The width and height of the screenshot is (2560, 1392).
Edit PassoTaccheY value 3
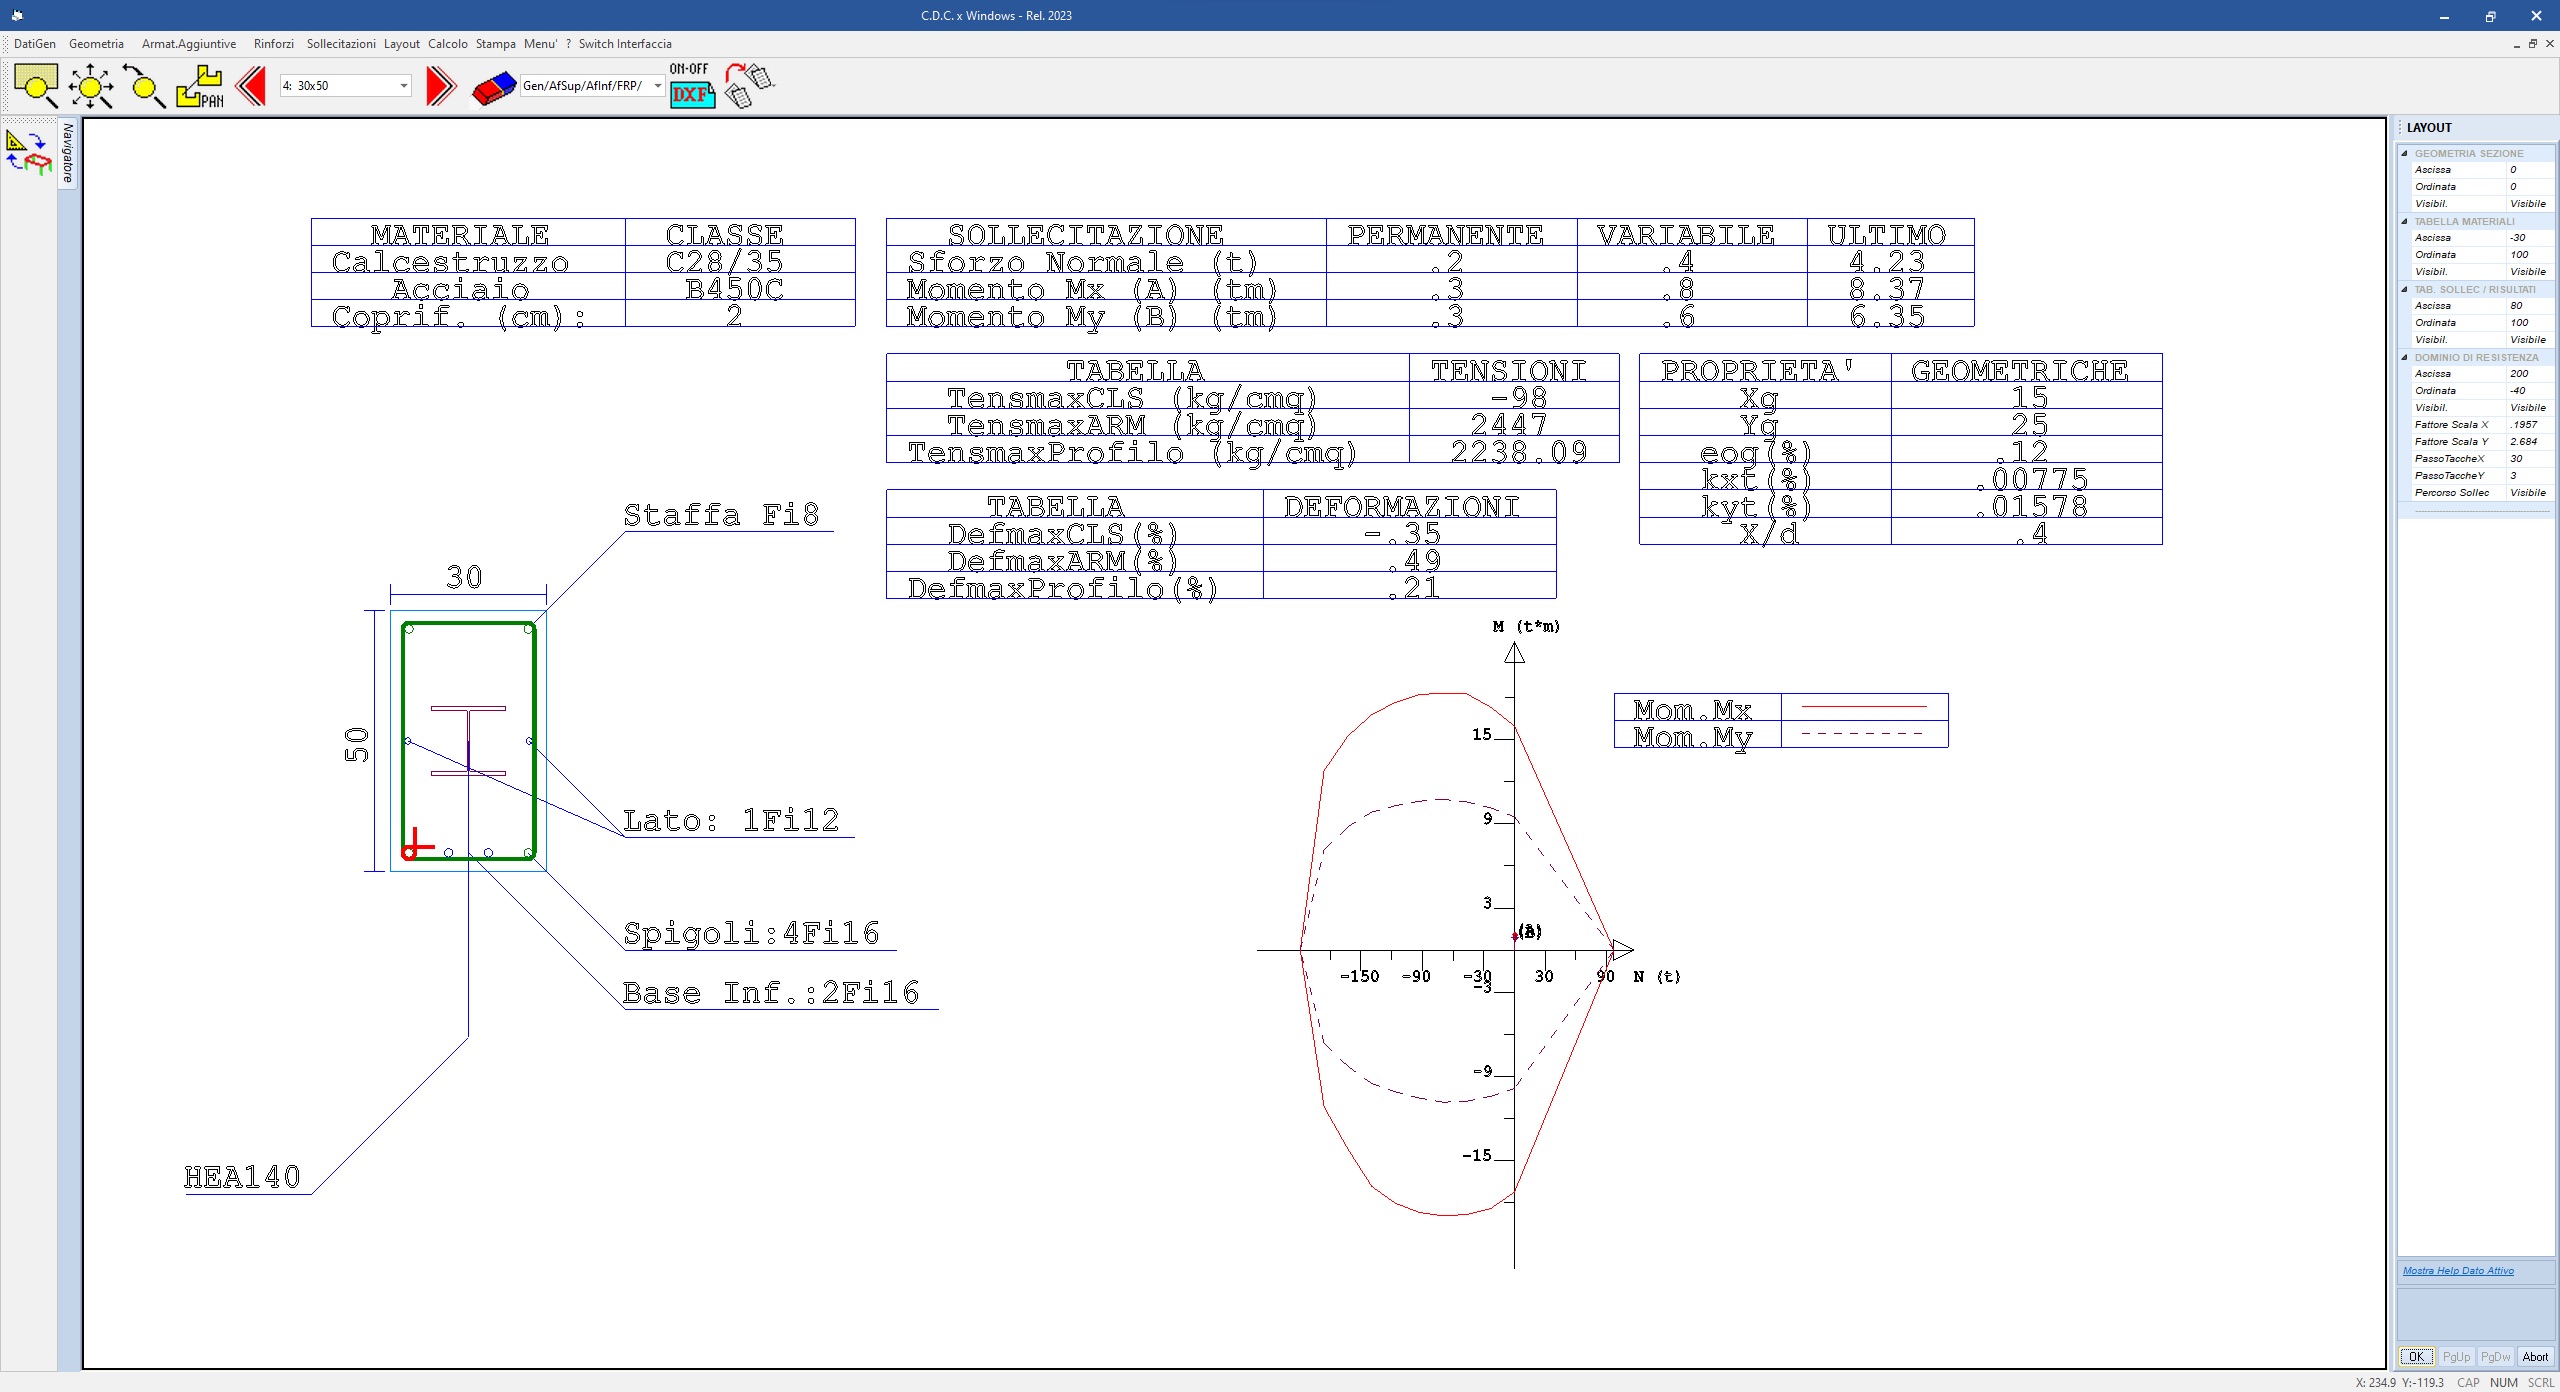(x=2529, y=476)
